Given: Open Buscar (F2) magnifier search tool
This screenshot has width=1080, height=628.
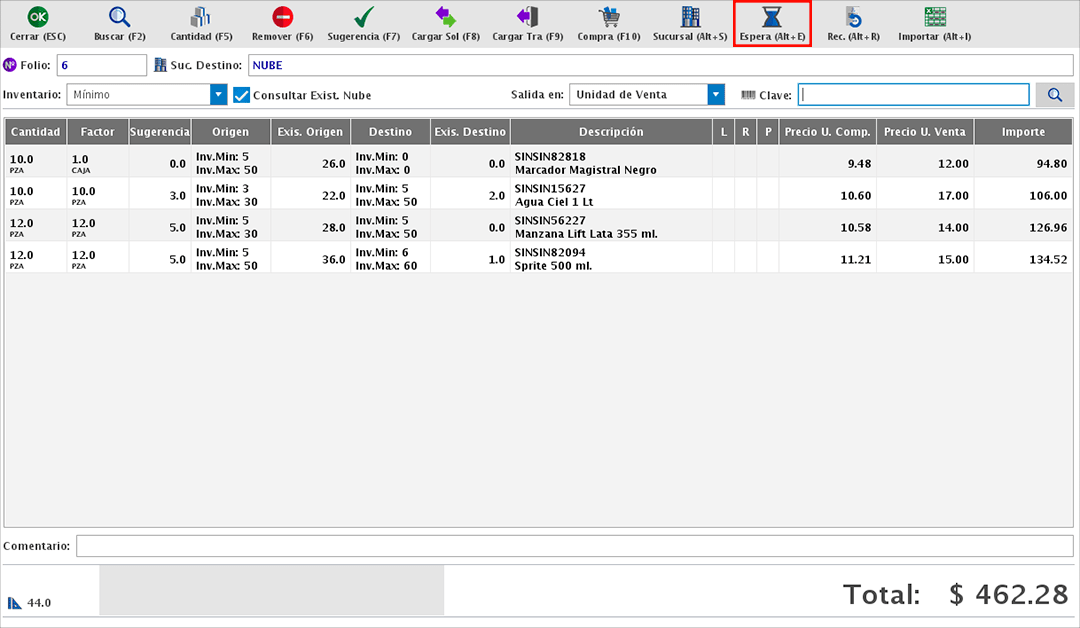Looking at the screenshot, I should 119,17.
